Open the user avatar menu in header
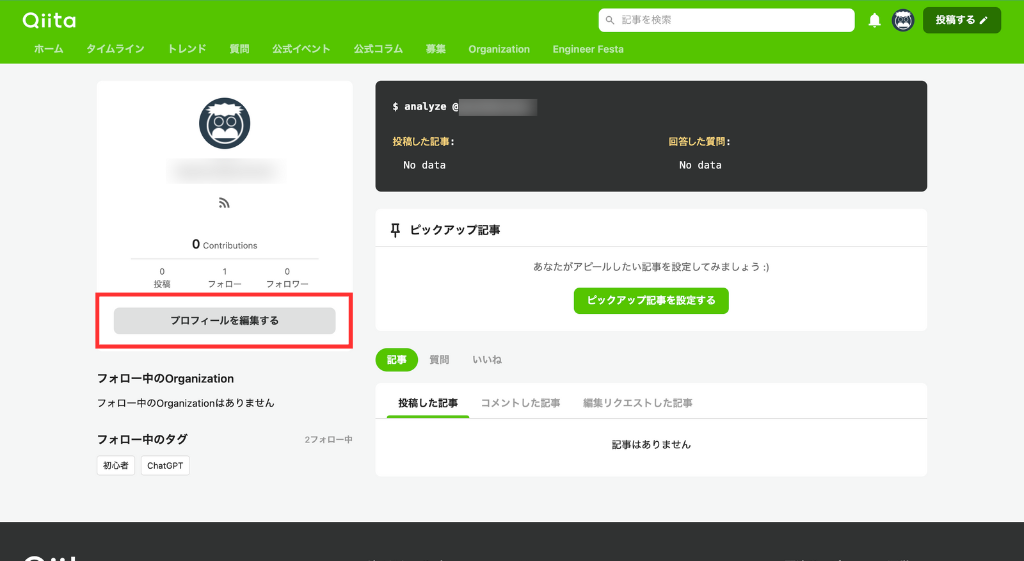 point(903,20)
